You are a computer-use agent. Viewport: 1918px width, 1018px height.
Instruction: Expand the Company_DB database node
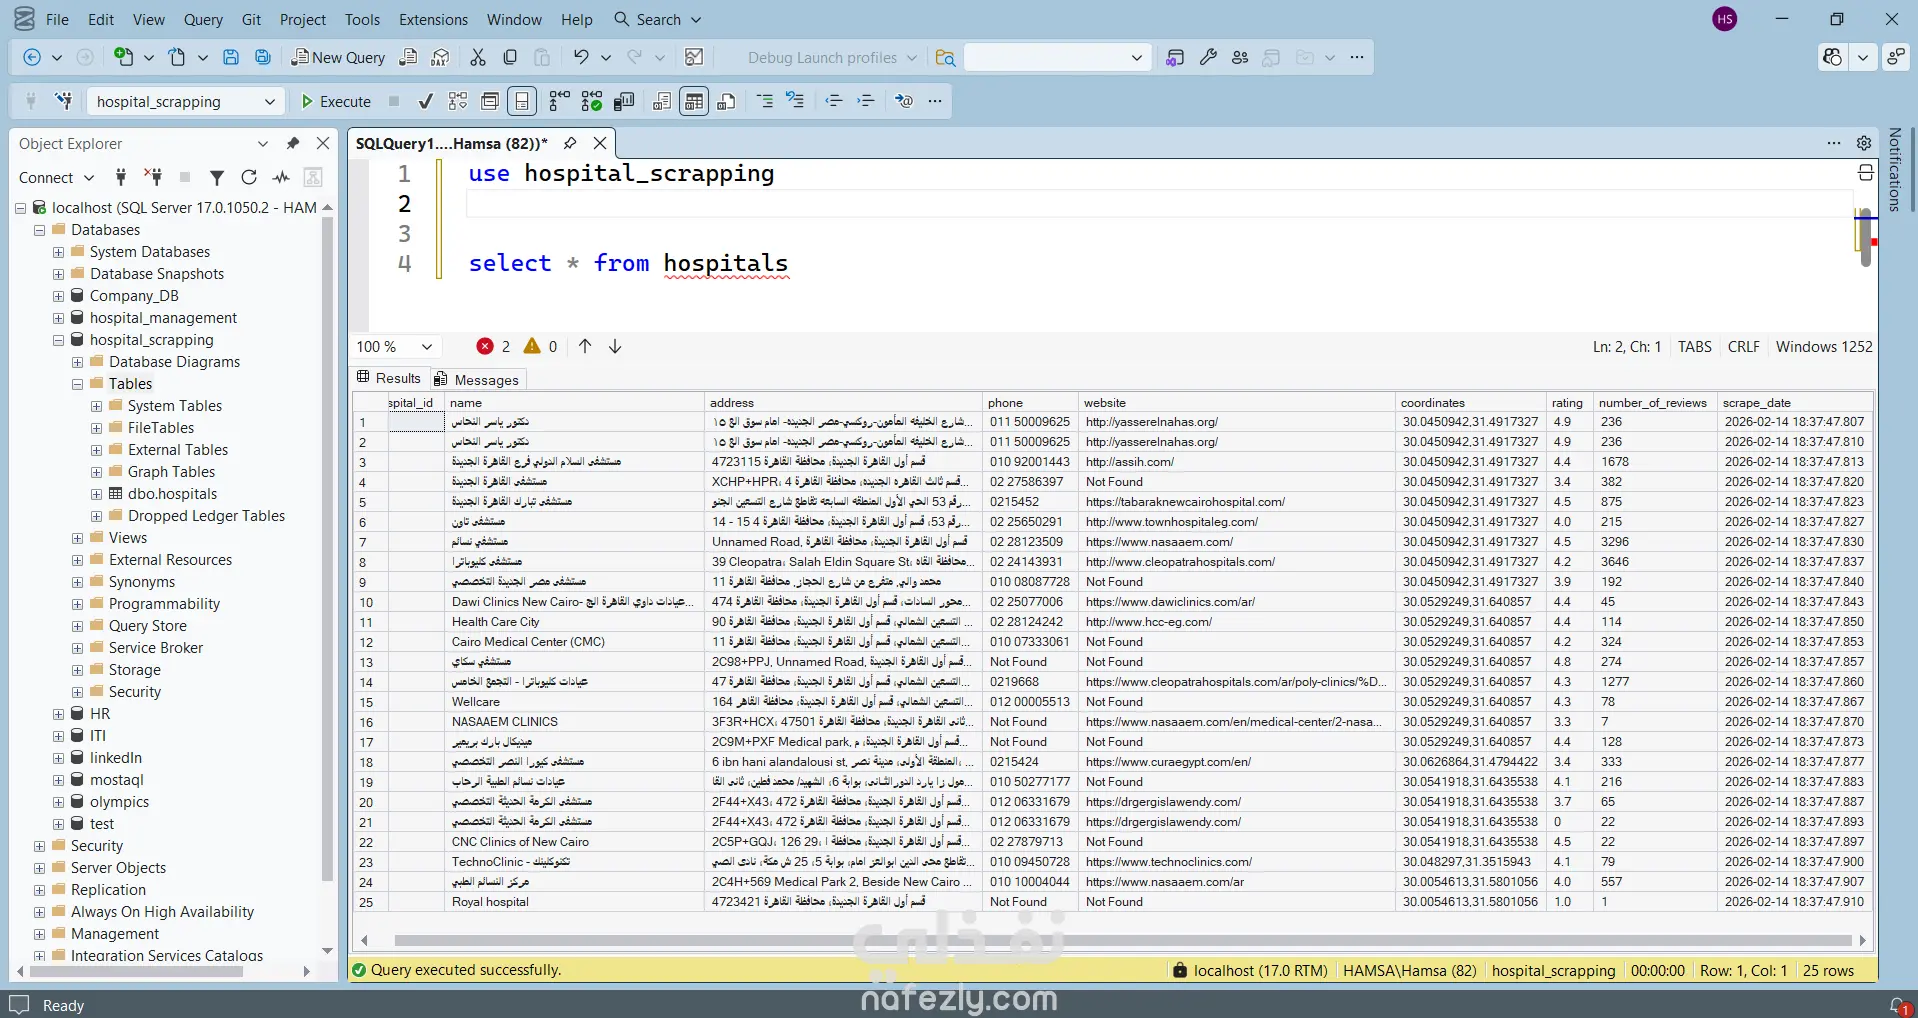coord(58,296)
